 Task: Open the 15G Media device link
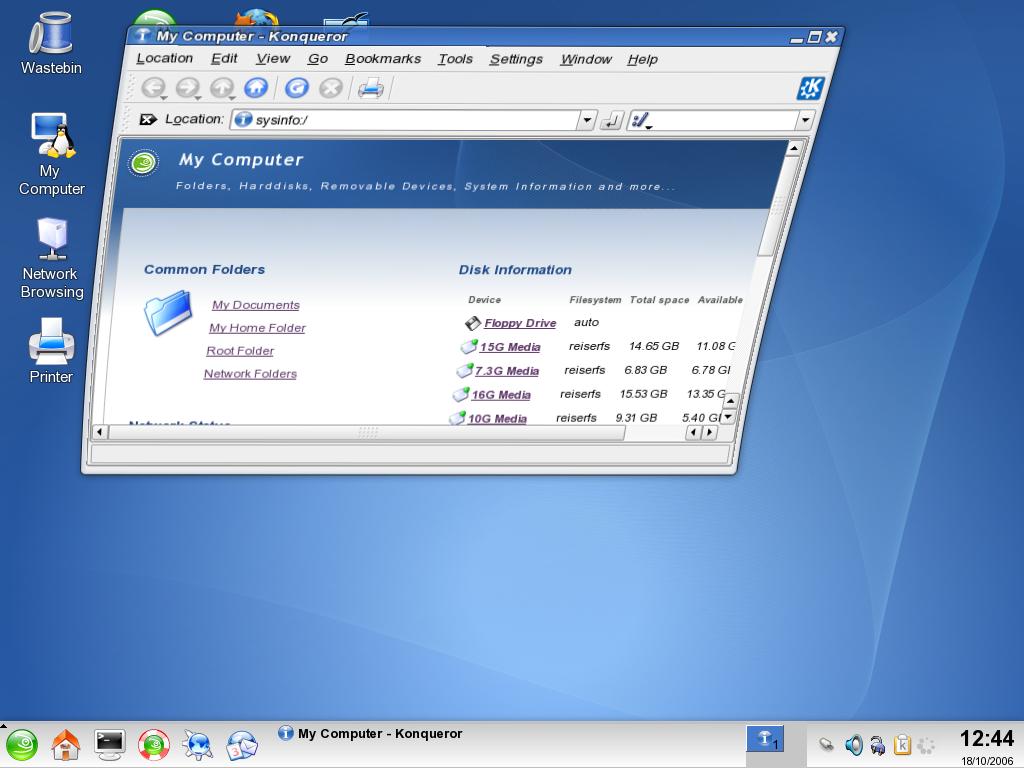coord(510,347)
